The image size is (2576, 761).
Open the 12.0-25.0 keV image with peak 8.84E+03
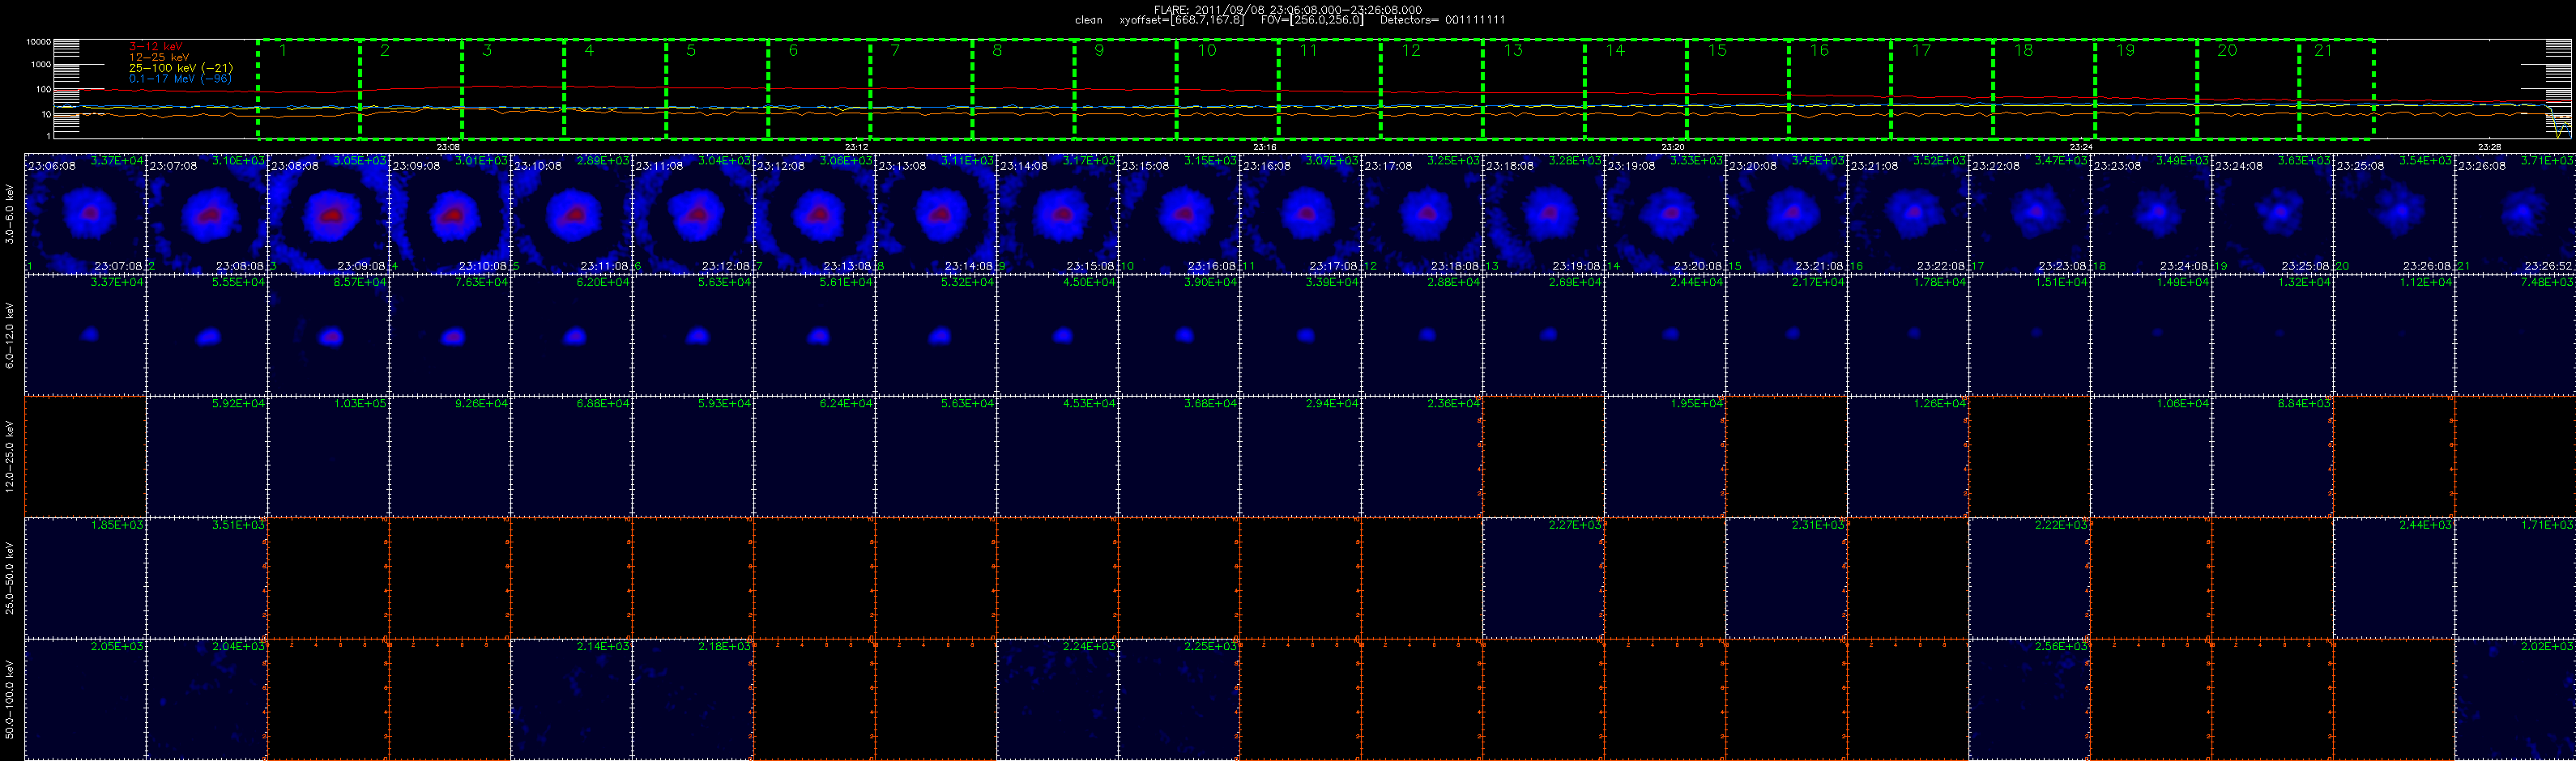click(x=2272, y=456)
